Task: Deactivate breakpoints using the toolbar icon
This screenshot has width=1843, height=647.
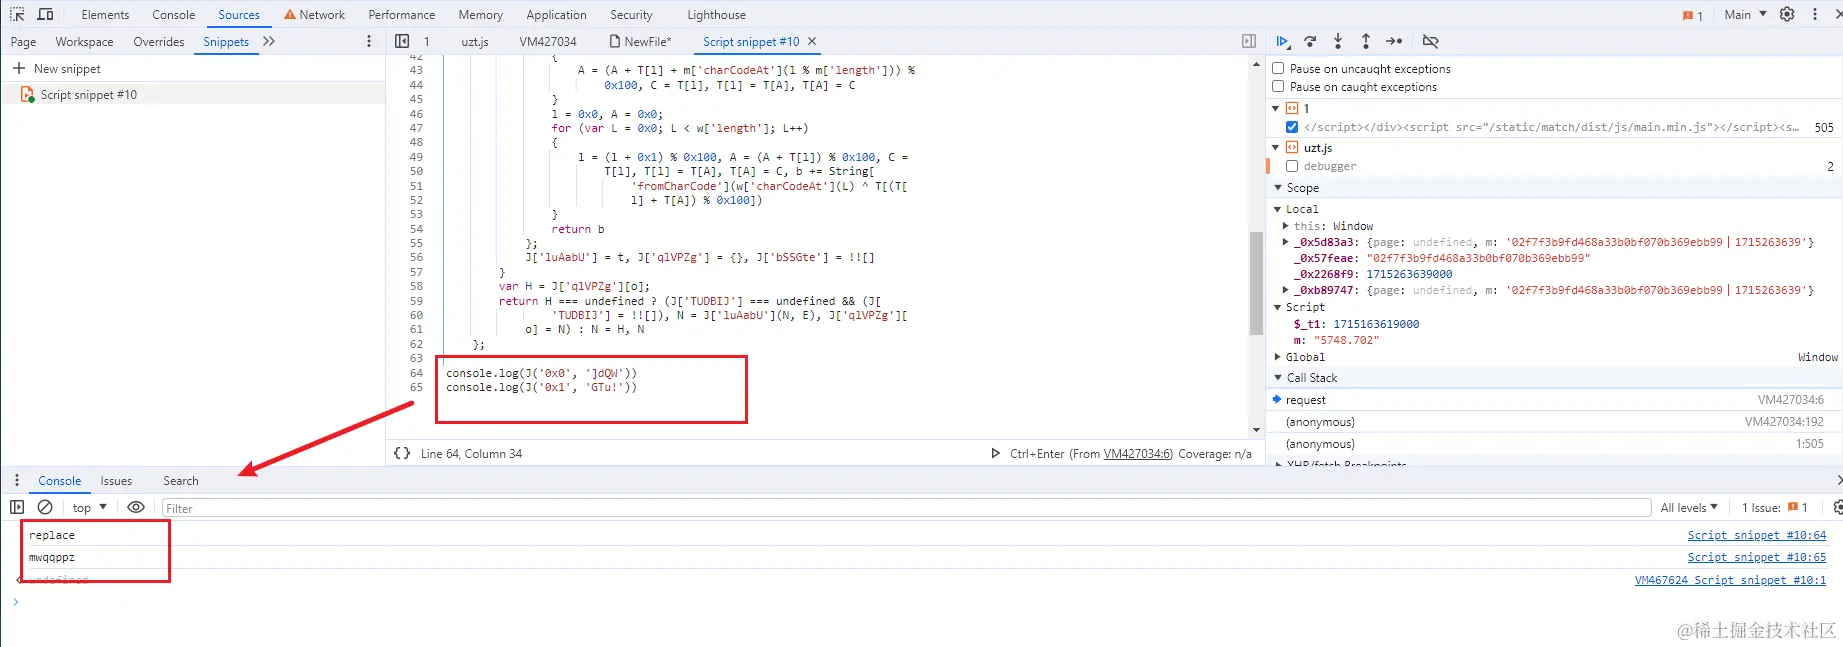Action: tap(1431, 41)
